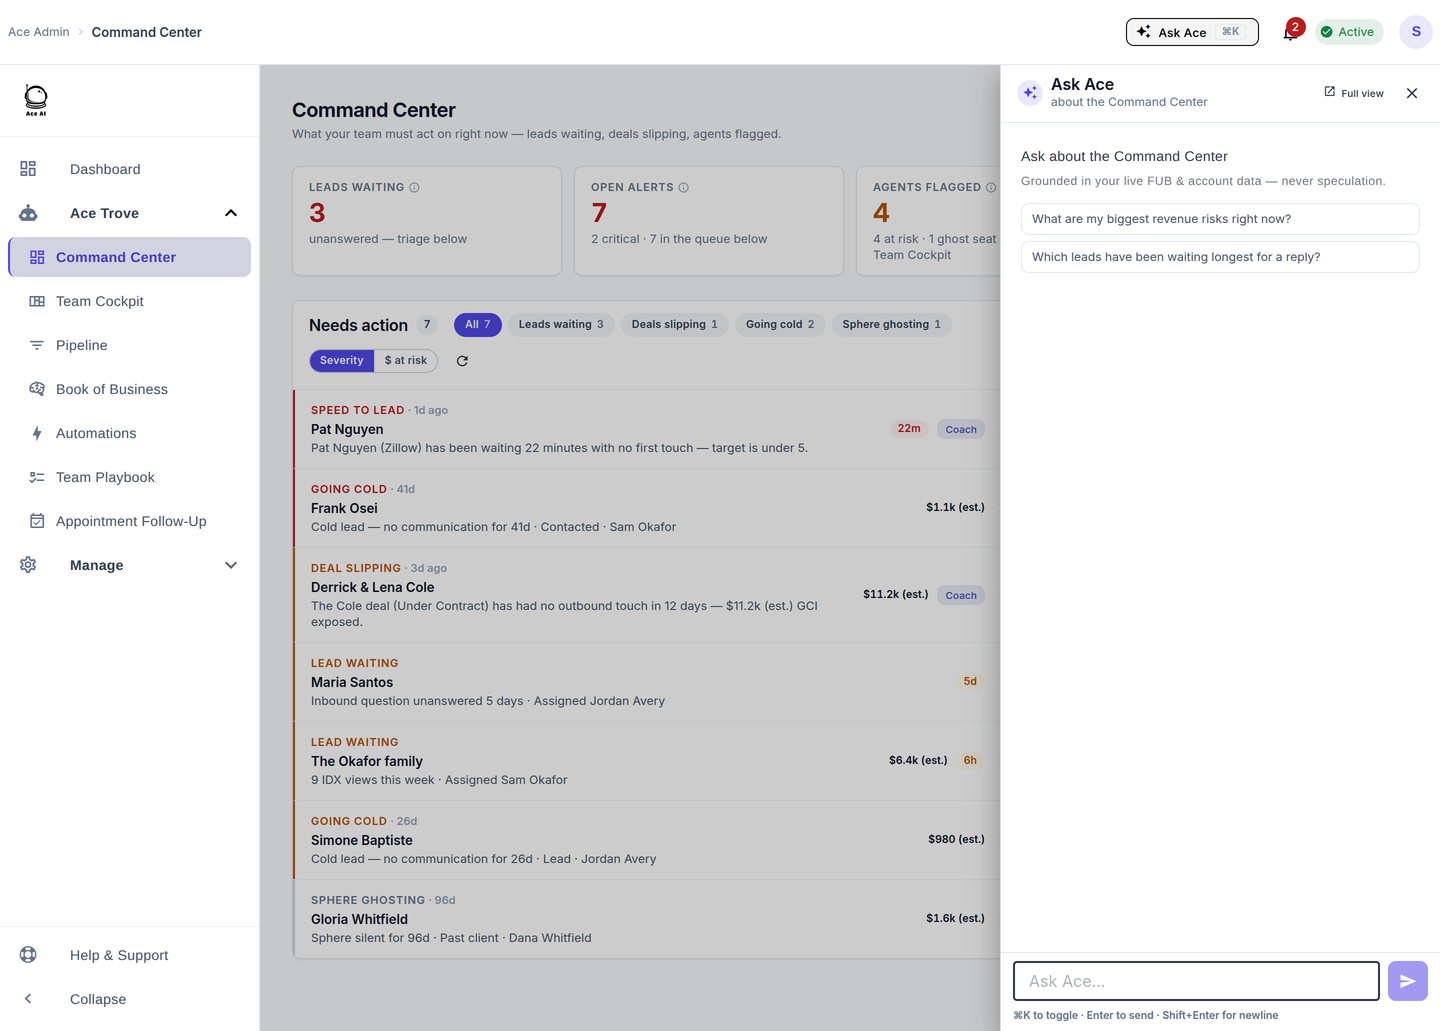Open the Gloria Whitfield alert row
This screenshot has height=1031, width=1440.
[647, 919]
